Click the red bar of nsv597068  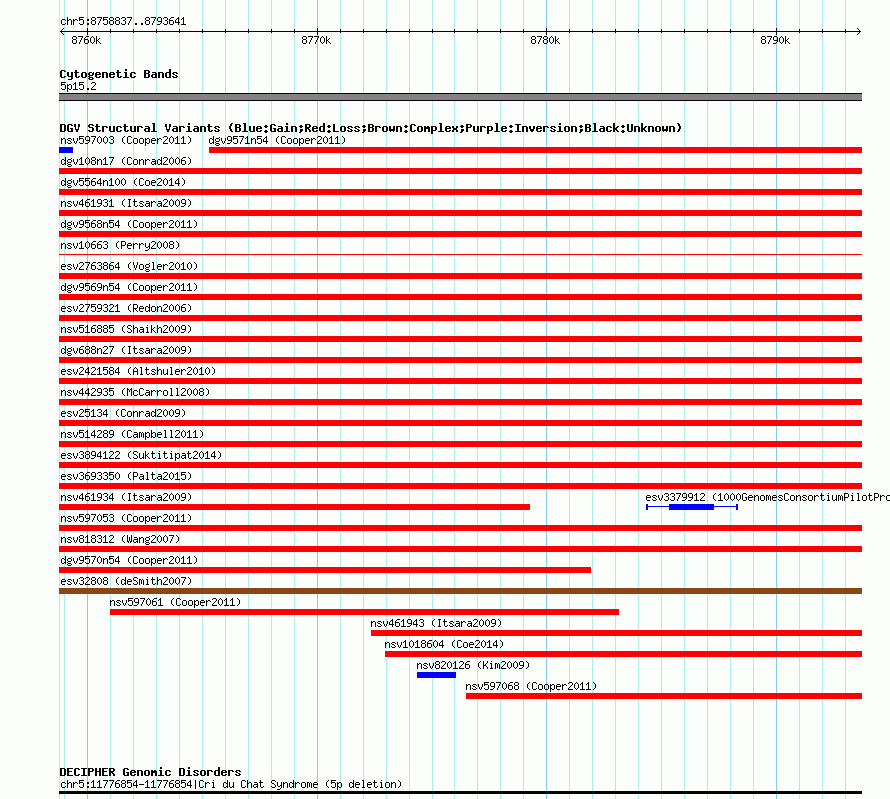pos(664,696)
